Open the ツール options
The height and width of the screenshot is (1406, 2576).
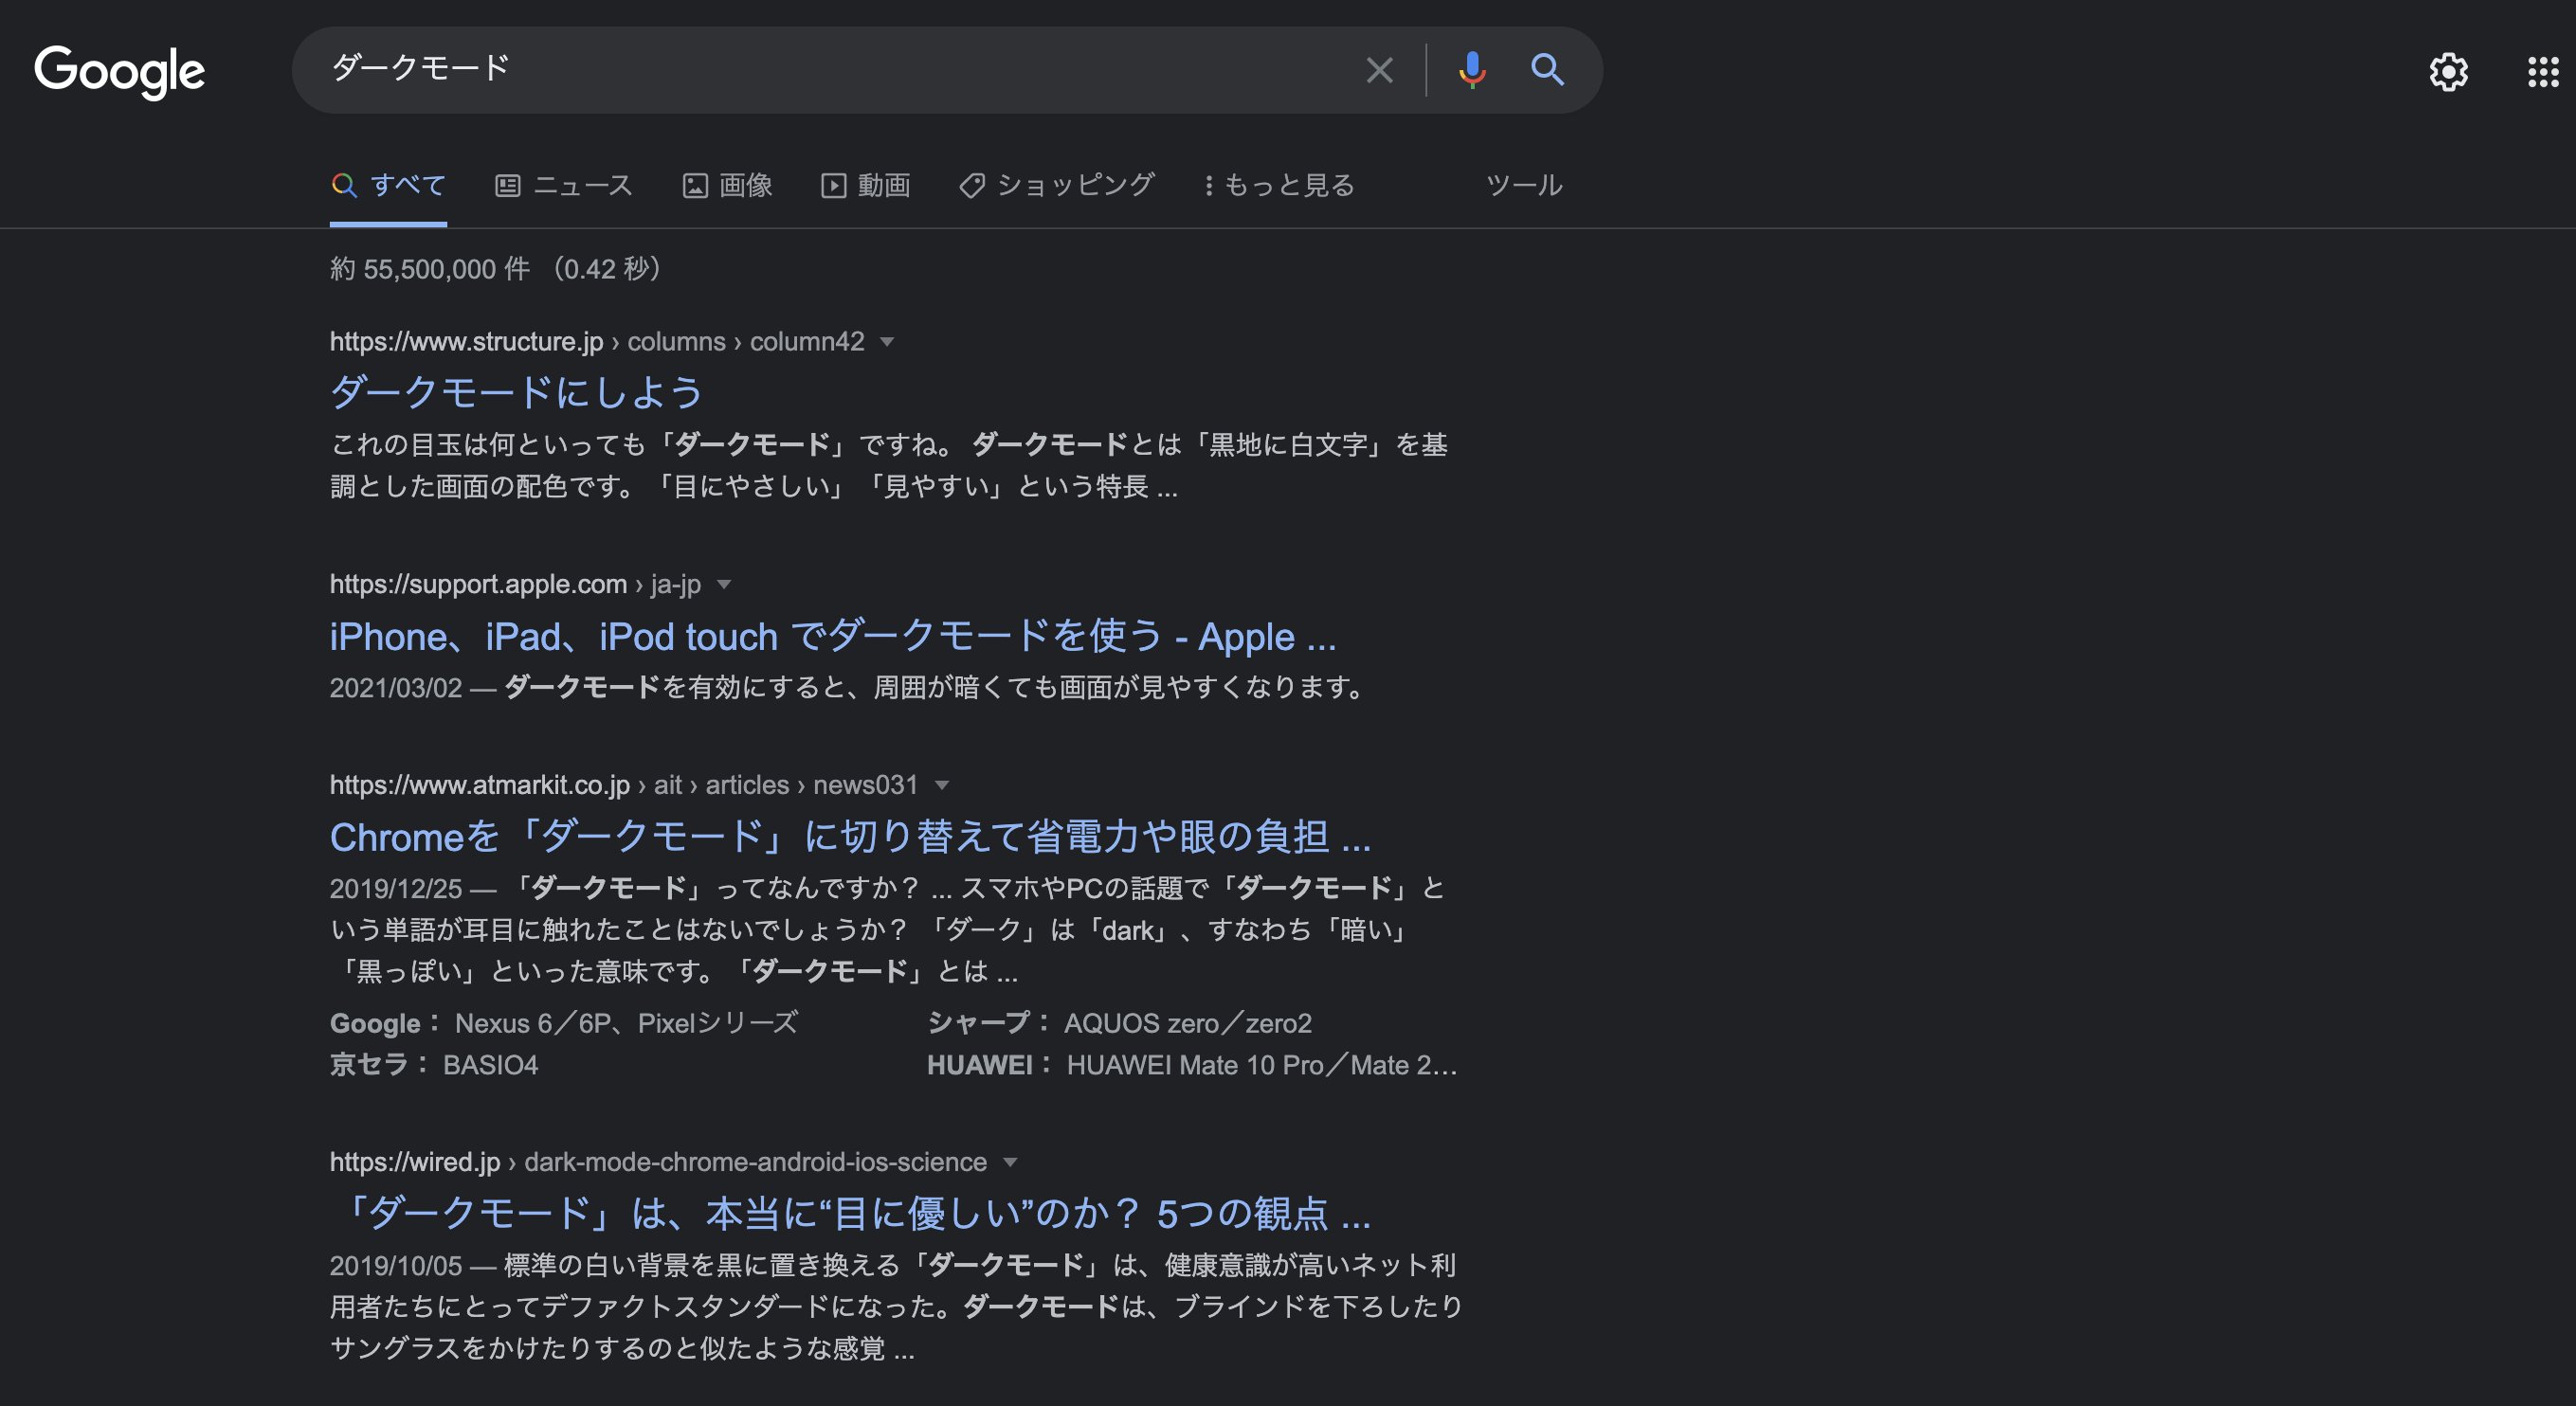click(x=1524, y=185)
